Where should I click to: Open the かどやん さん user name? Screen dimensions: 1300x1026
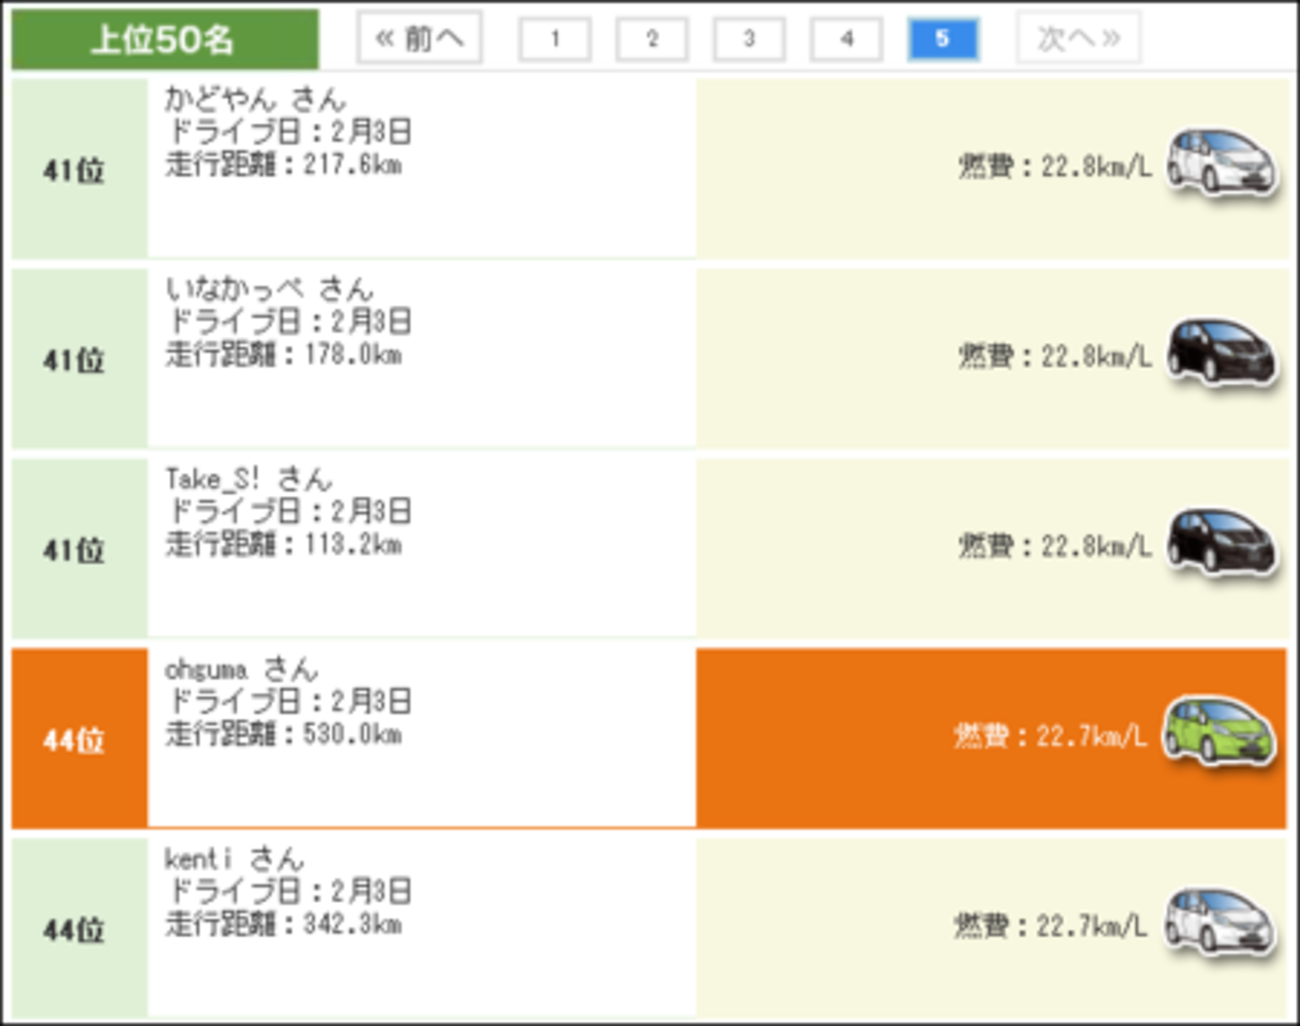[x=255, y=99]
